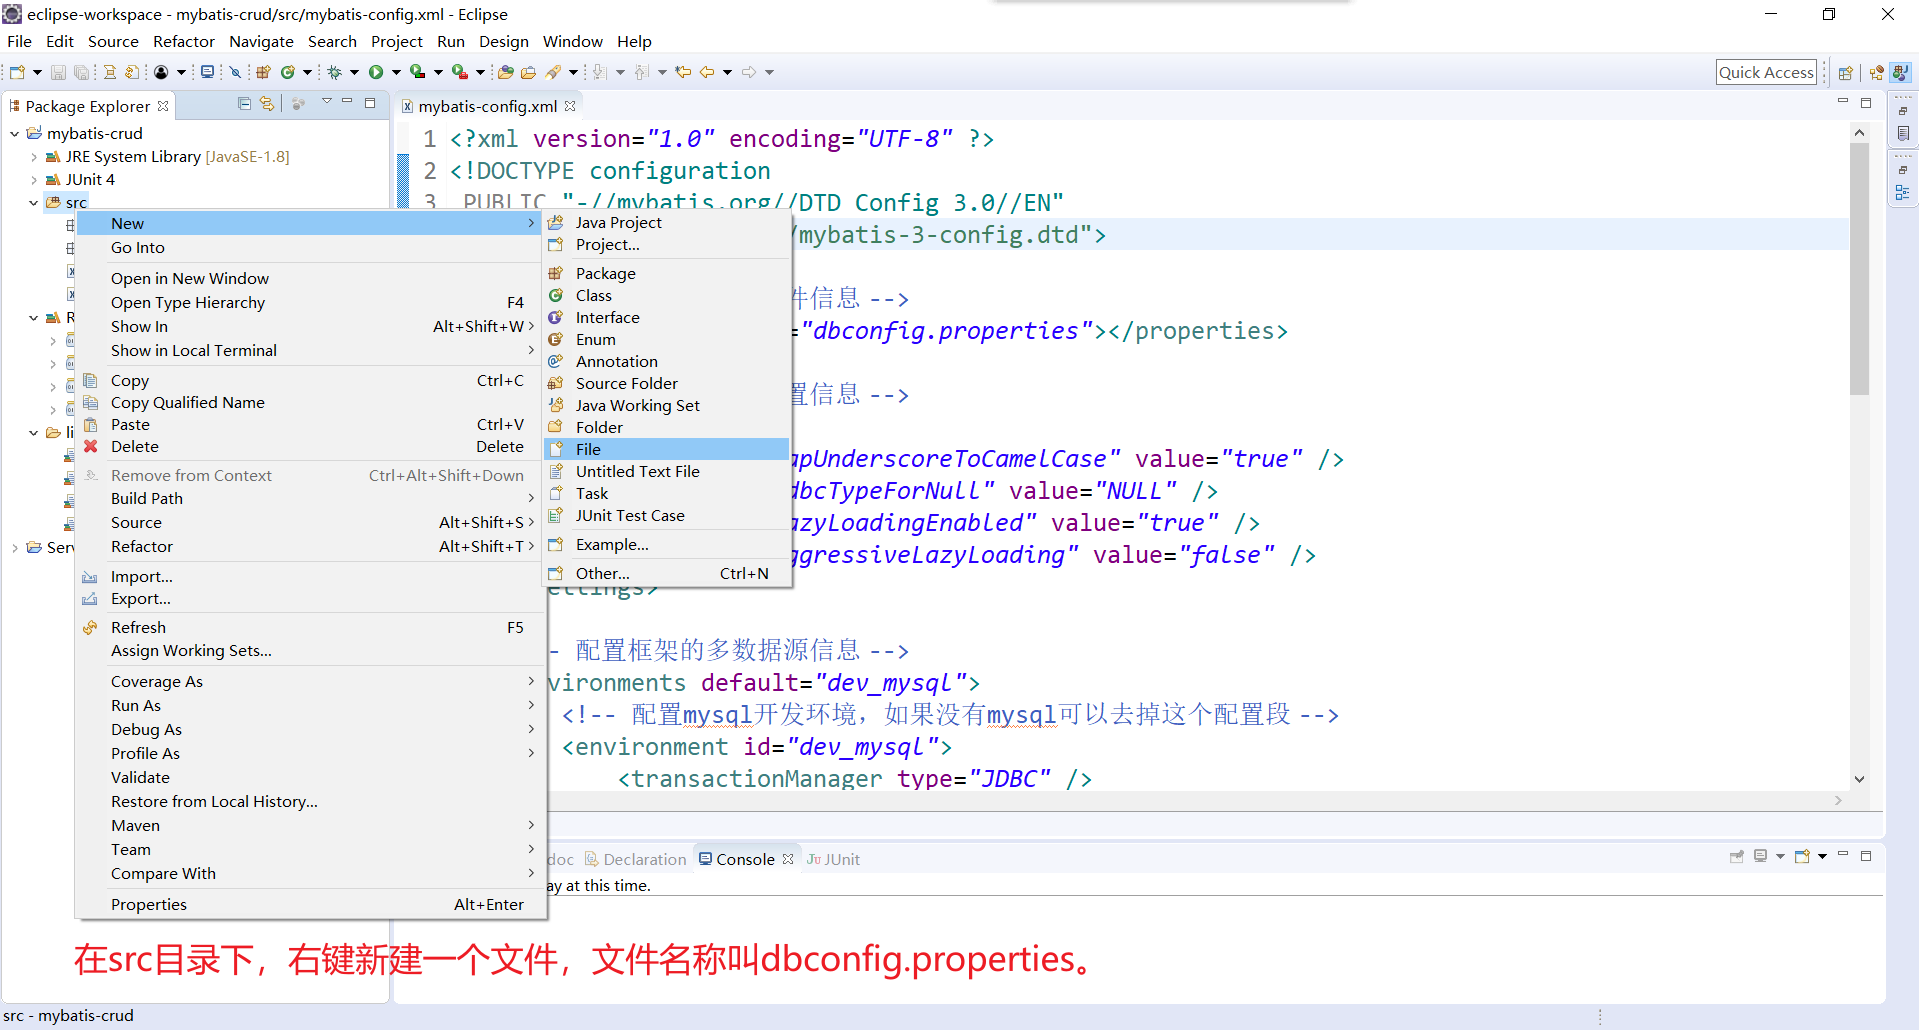Screen dimensions: 1919x1030
Task: Click the Open Perspective icon
Action: (1846, 72)
